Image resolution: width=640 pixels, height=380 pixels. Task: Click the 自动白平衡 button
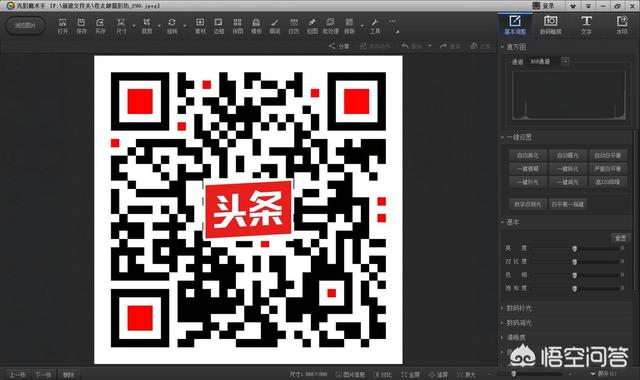point(608,156)
